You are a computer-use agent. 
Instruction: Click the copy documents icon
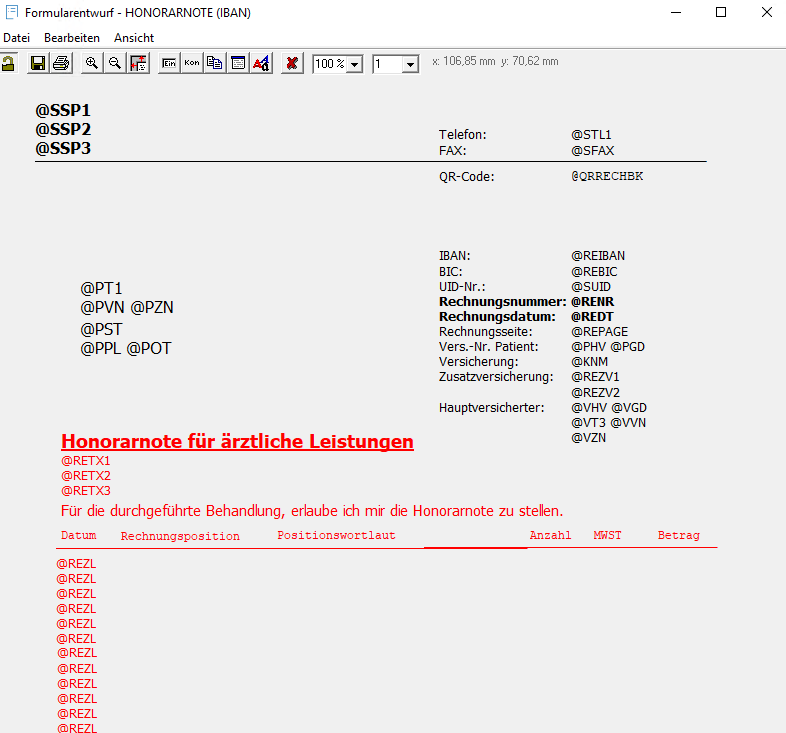[214, 63]
